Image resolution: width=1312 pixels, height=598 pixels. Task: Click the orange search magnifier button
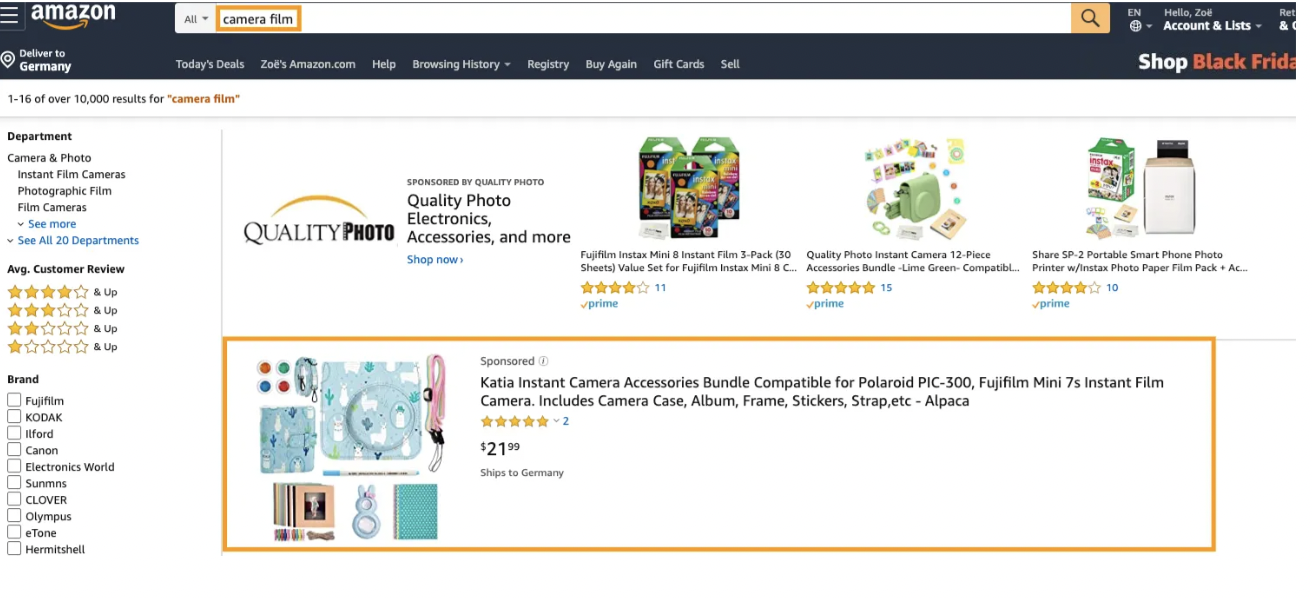point(1090,18)
